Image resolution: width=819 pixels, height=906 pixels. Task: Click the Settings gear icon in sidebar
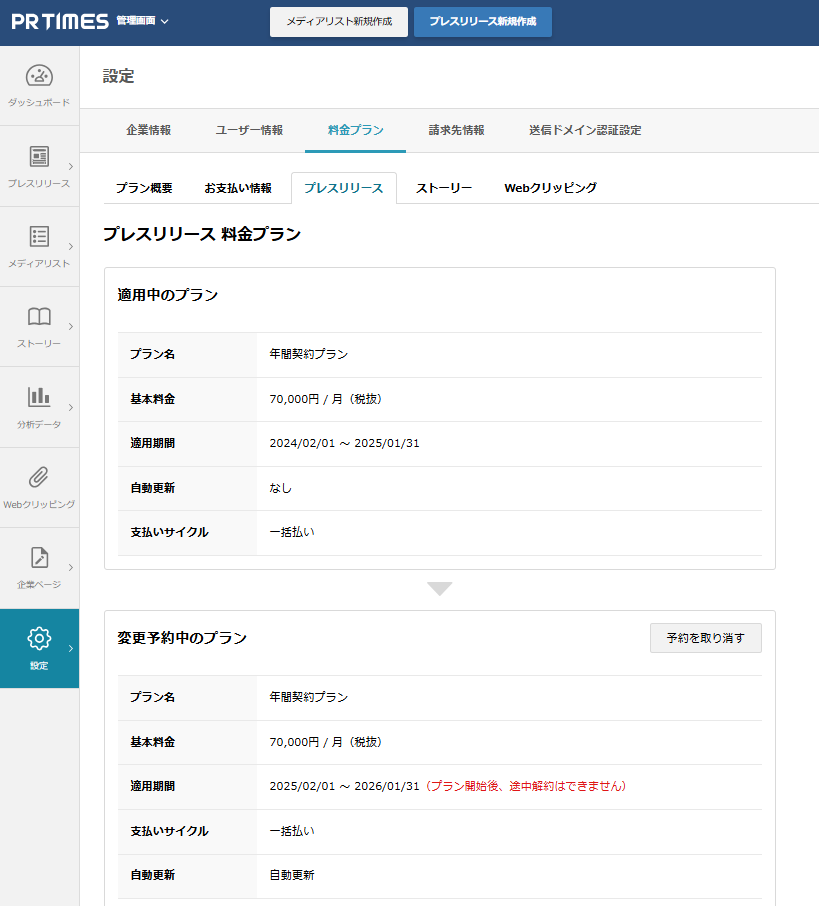(39, 638)
